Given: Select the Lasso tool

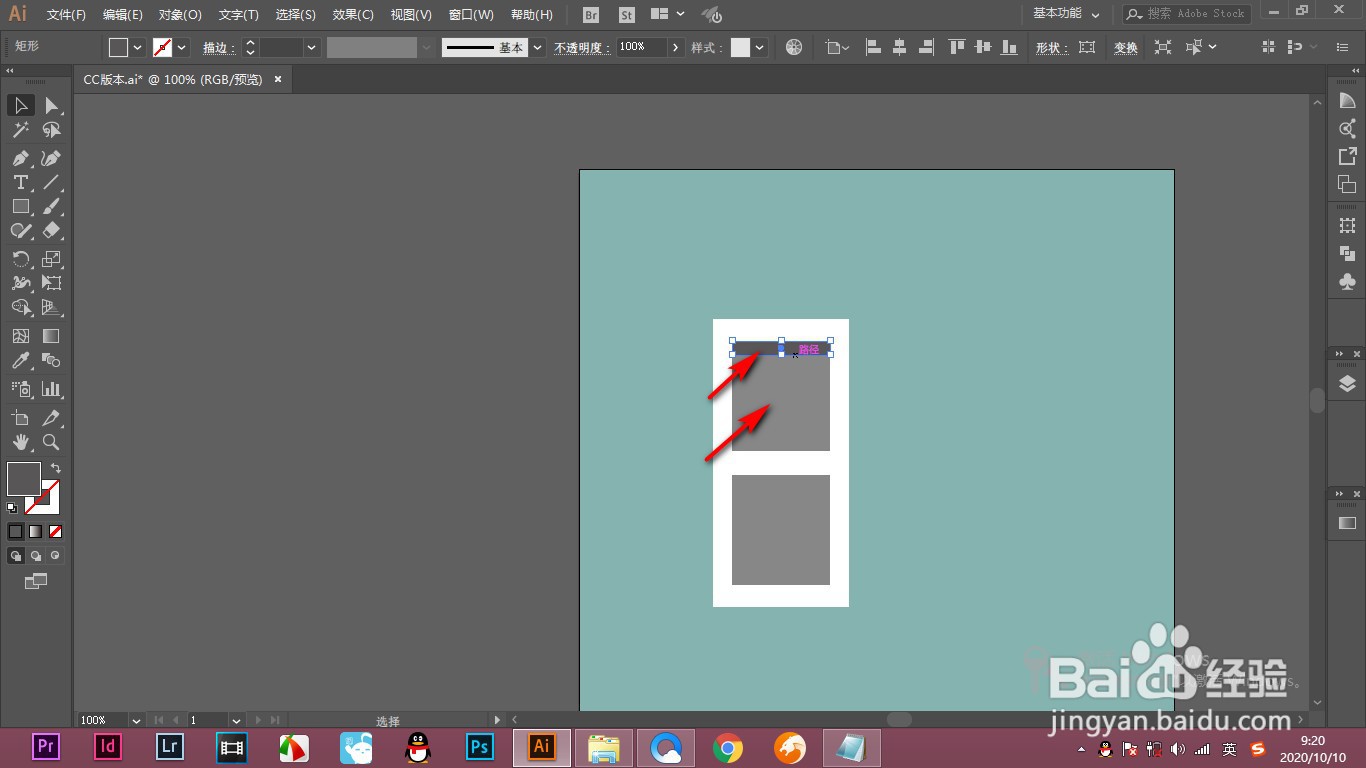Looking at the screenshot, I should click(x=51, y=130).
